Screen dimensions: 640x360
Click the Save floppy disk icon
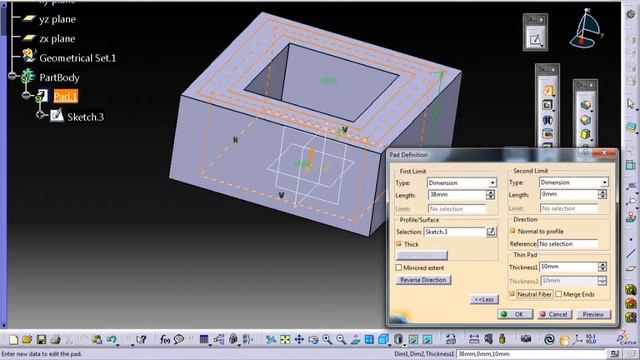41,340
